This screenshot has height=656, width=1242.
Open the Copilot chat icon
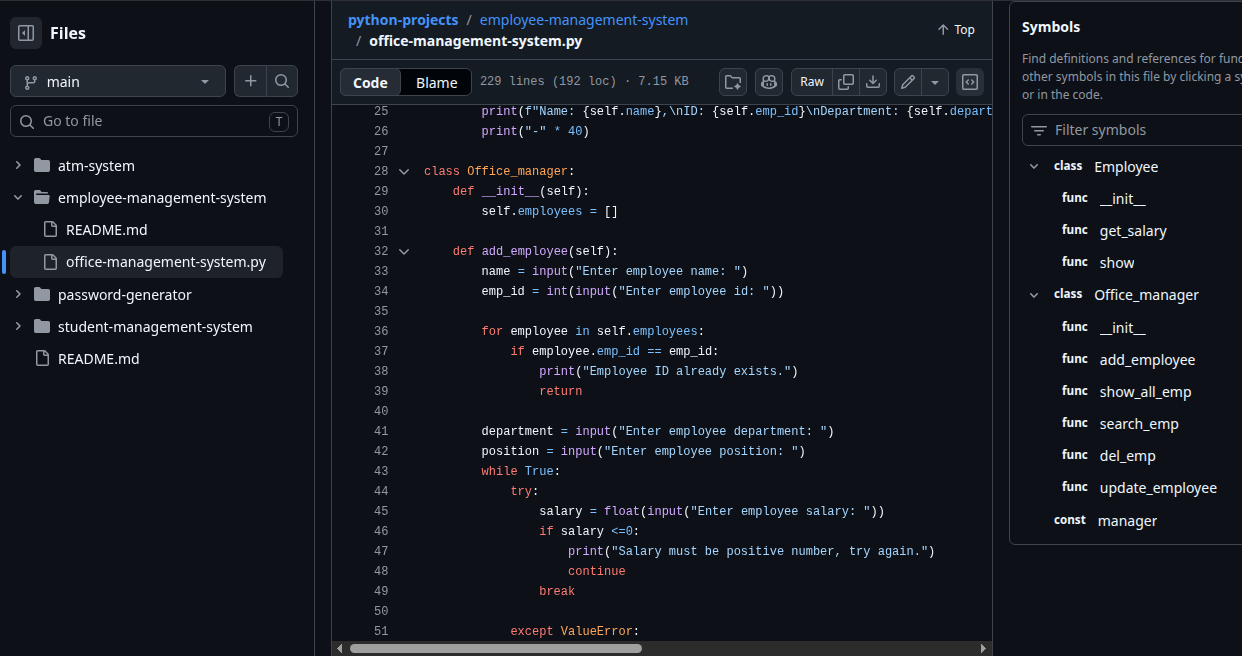tap(768, 82)
